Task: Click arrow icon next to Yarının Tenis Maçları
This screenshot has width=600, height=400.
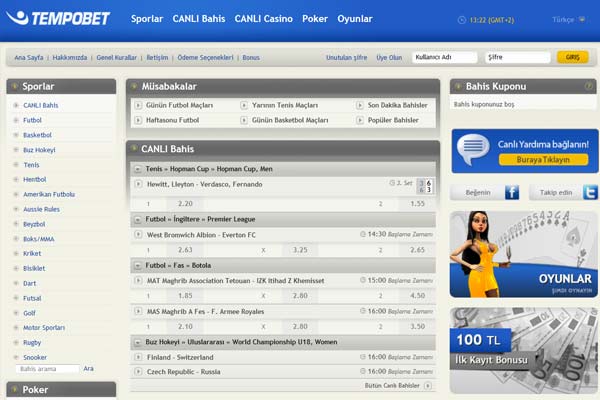Action: 244,105
